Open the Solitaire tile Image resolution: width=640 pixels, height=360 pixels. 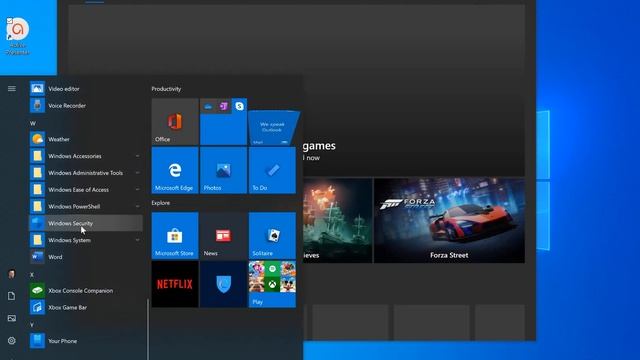[x=272, y=236]
